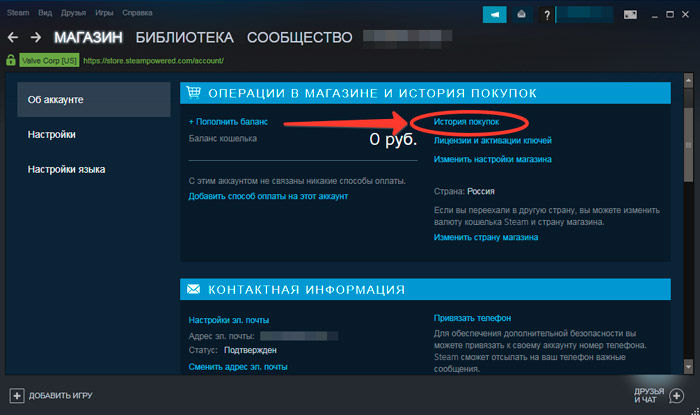The width and height of the screenshot is (700, 415).
Task: Open the help question mark icon
Action: click(x=546, y=15)
